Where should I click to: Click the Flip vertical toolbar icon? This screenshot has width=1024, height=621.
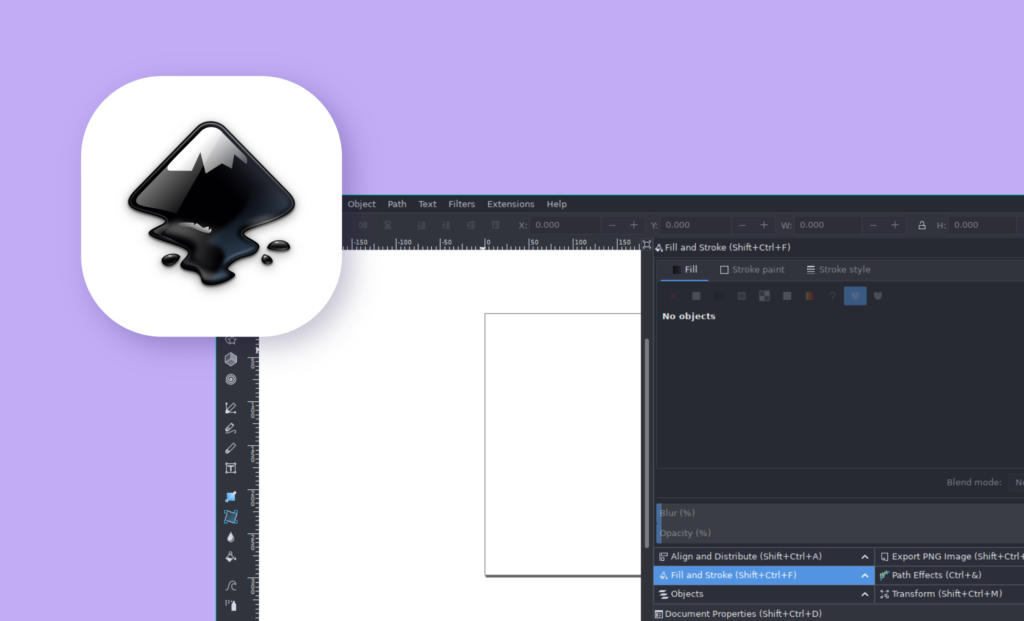click(x=388, y=225)
